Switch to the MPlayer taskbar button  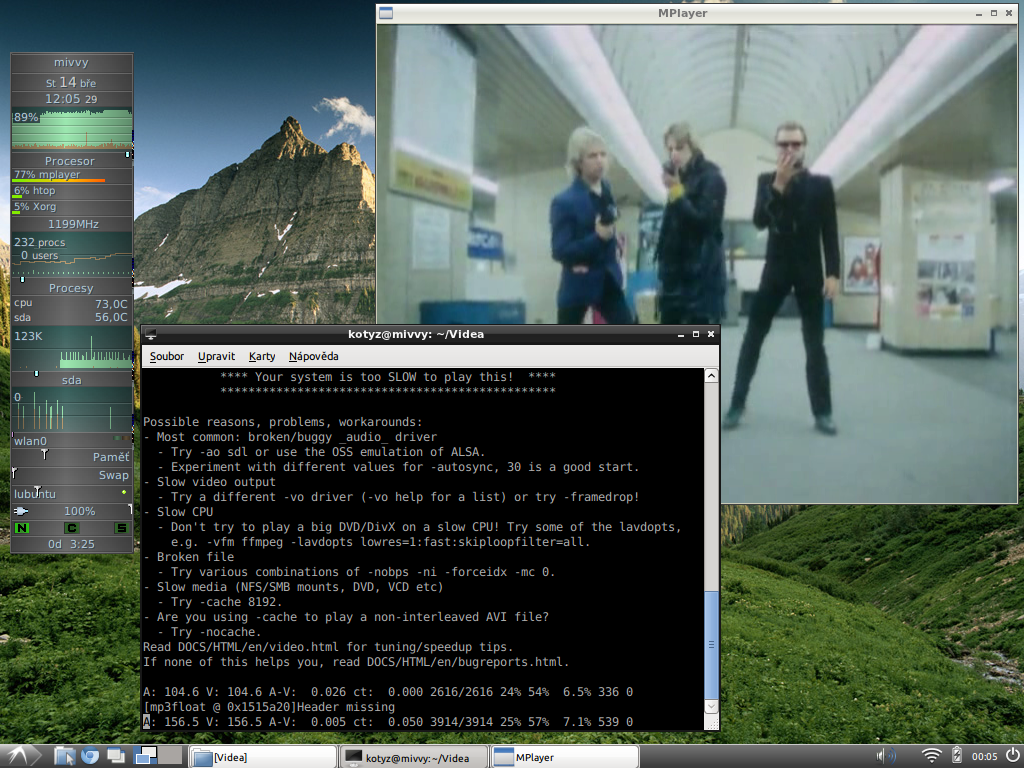tap(564, 757)
